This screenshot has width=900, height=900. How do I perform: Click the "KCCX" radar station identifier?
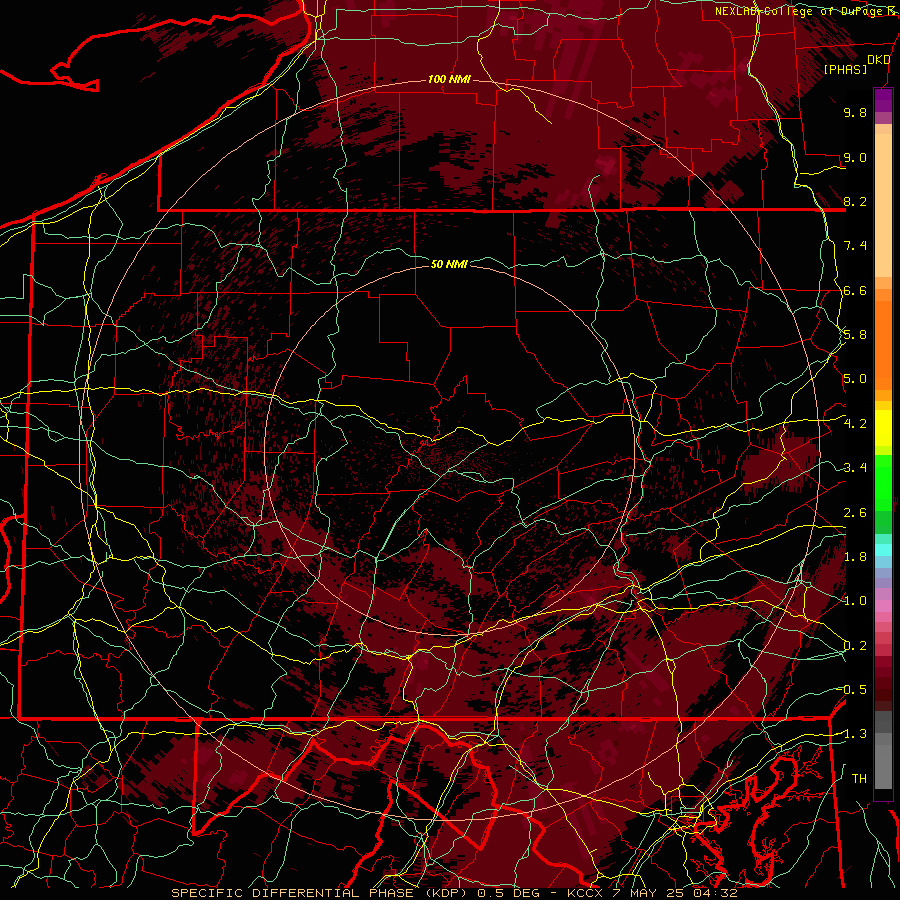click(587, 893)
